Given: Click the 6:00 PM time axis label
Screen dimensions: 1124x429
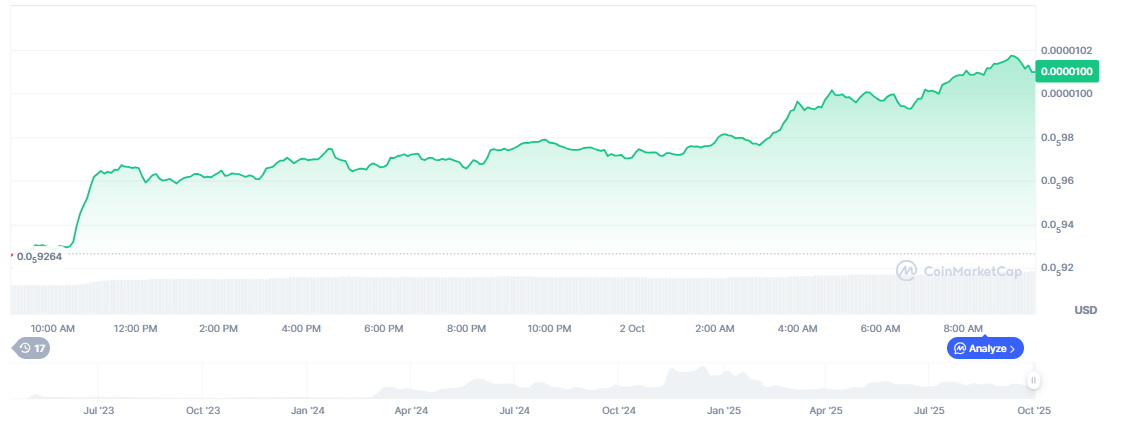Looking at the screenshot, I should point(384,329).
